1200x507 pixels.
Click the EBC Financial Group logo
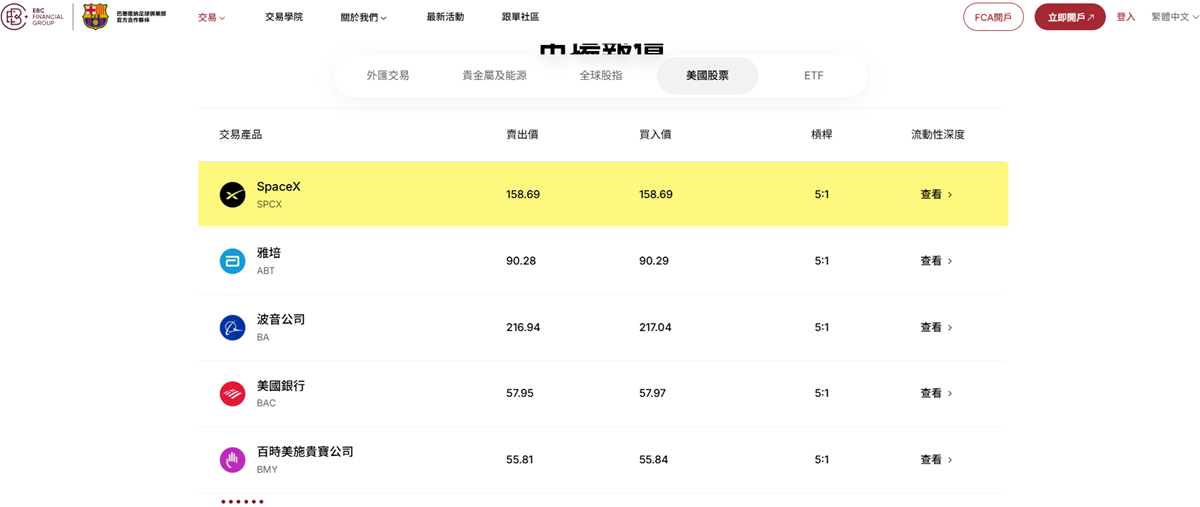click(33, 16)
